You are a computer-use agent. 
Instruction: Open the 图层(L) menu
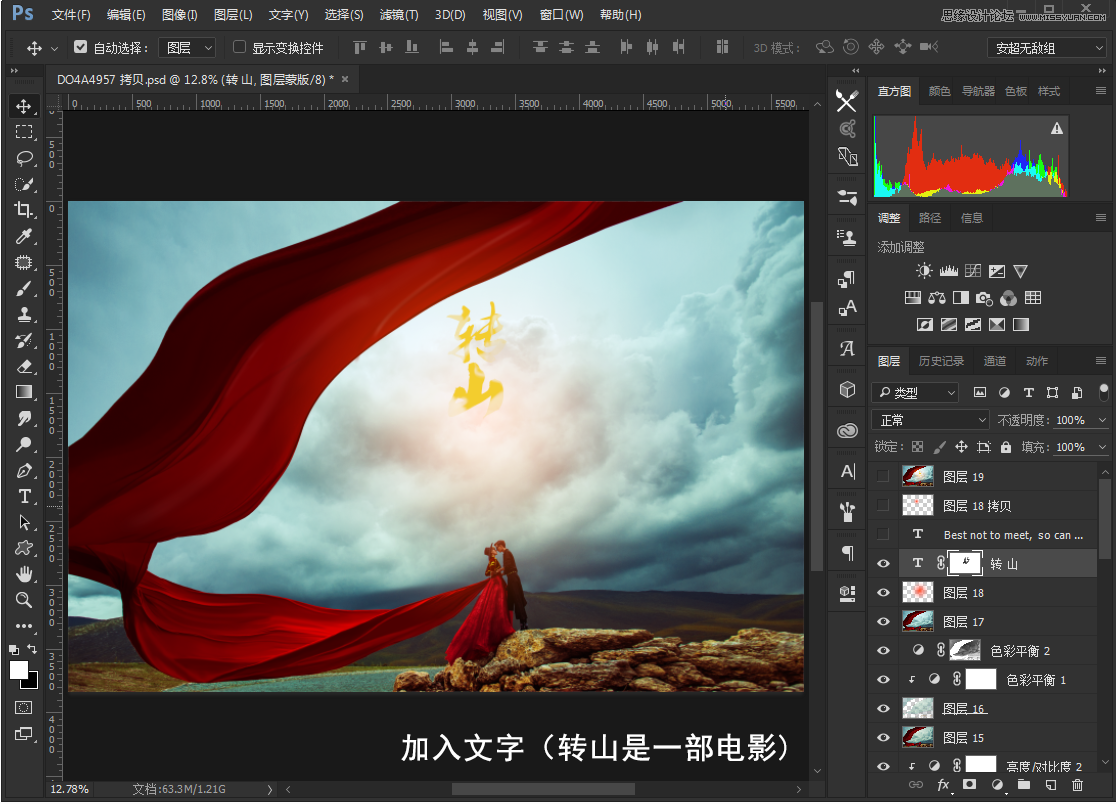tap(233, 14)
